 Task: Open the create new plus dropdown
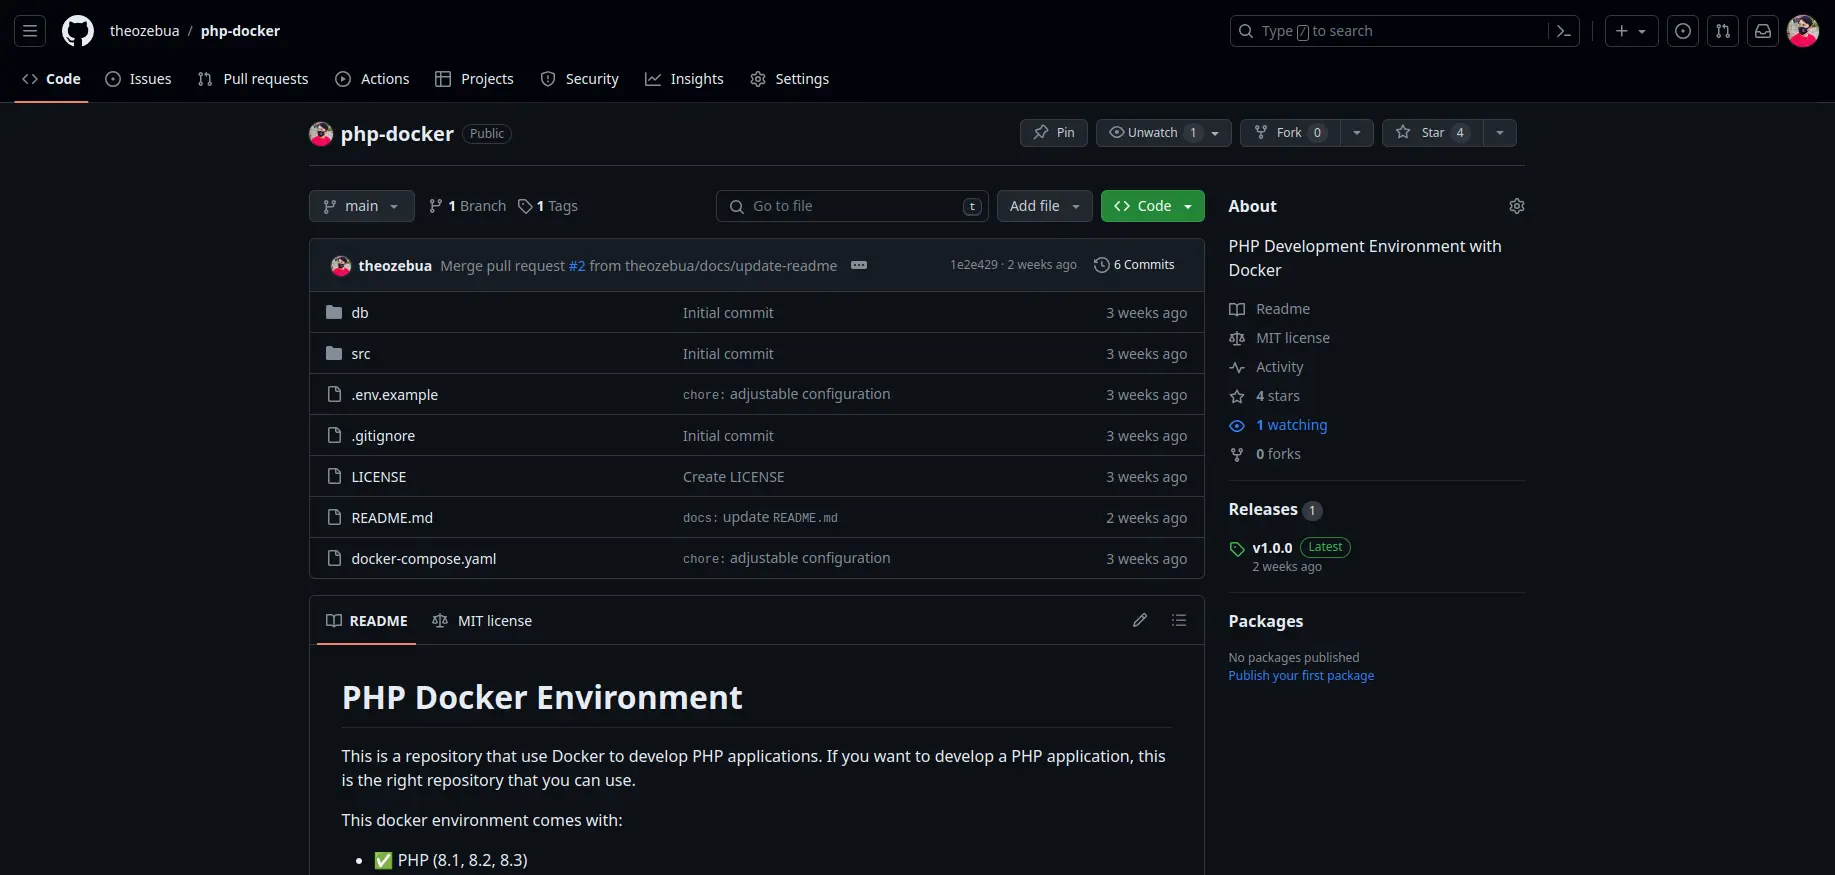click(1632, 31)
